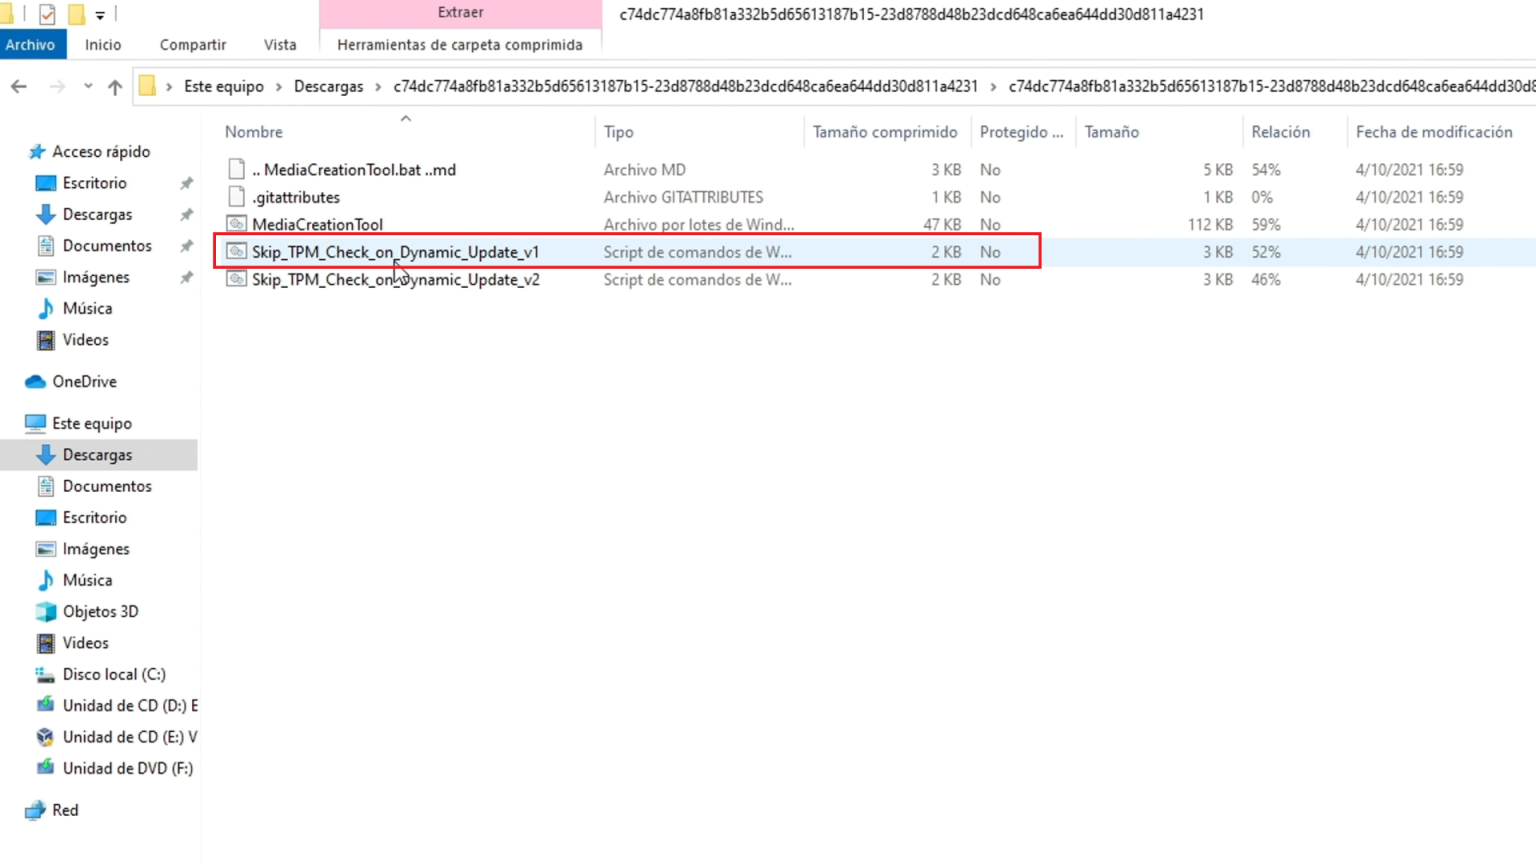The image size is (1536, 864).
Task: Sort by the Relación column header
Action: (1280, 132)
